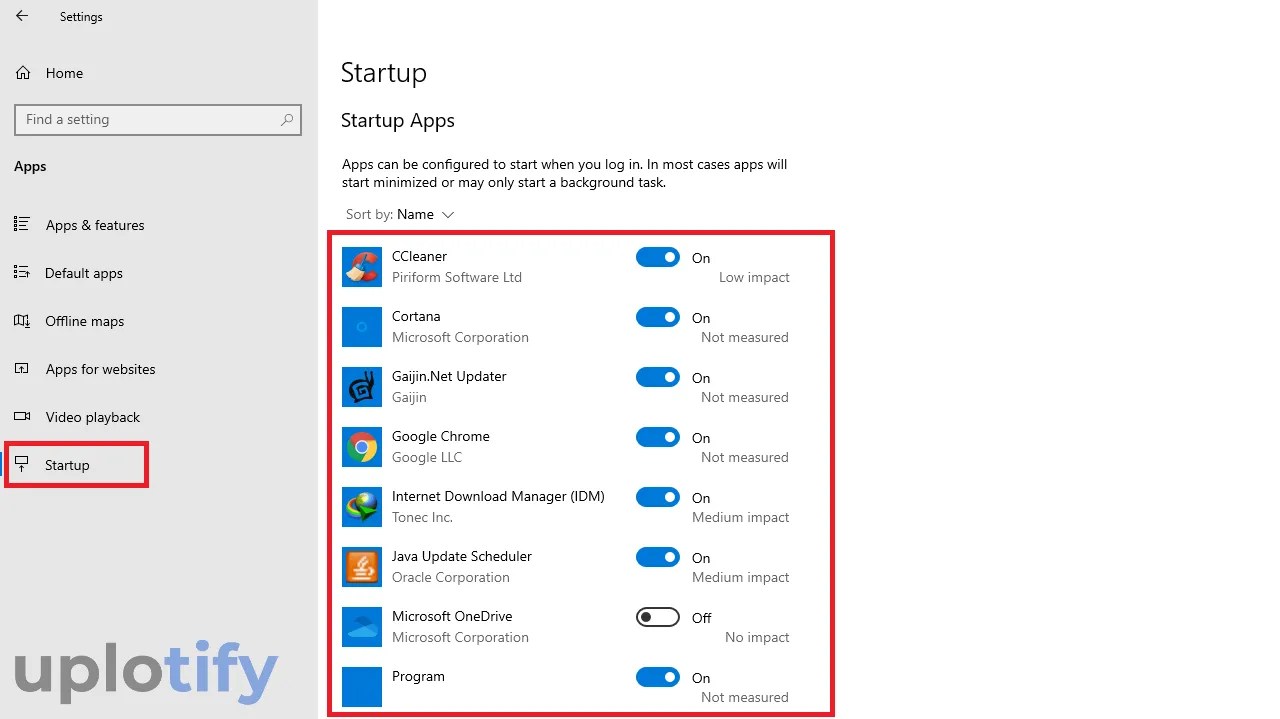The width and height of the screenshot is (1280, 719).
Task: Click the Low impact label
Action: (754, 277)
